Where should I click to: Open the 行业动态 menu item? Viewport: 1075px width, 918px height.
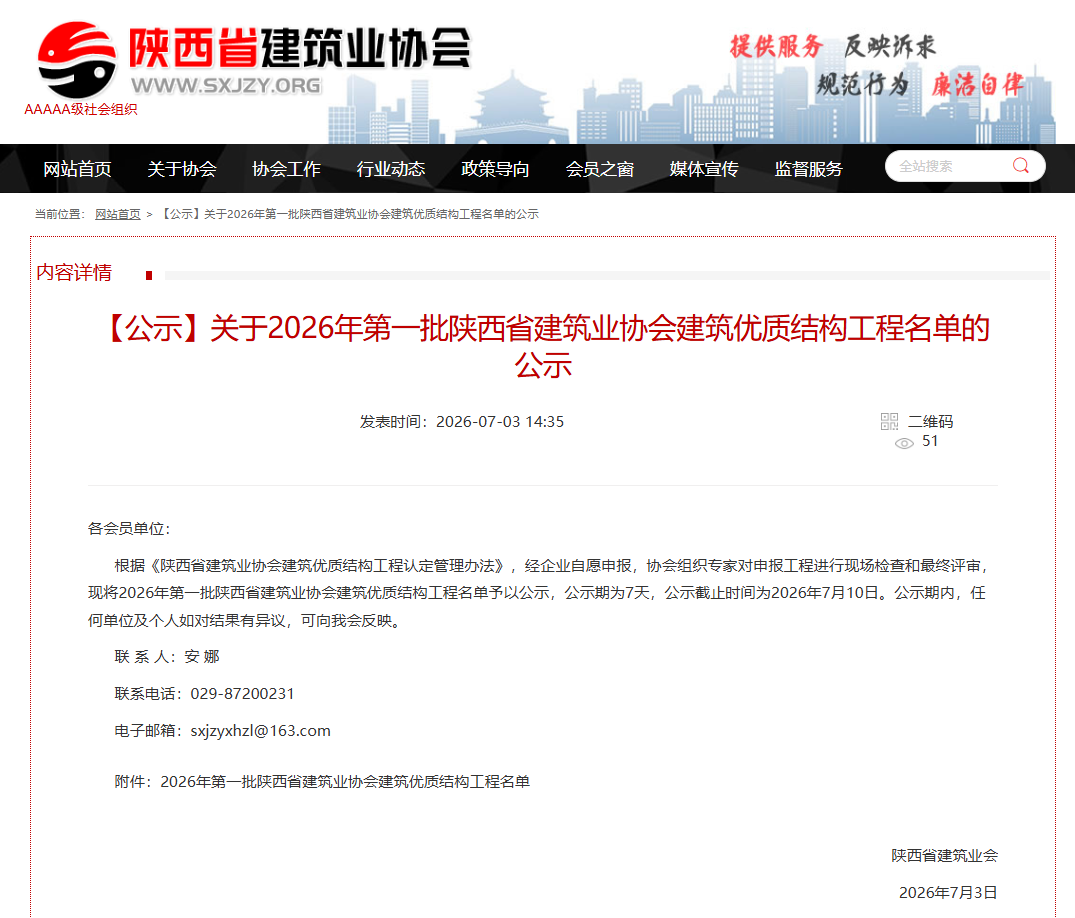point(391,169)
